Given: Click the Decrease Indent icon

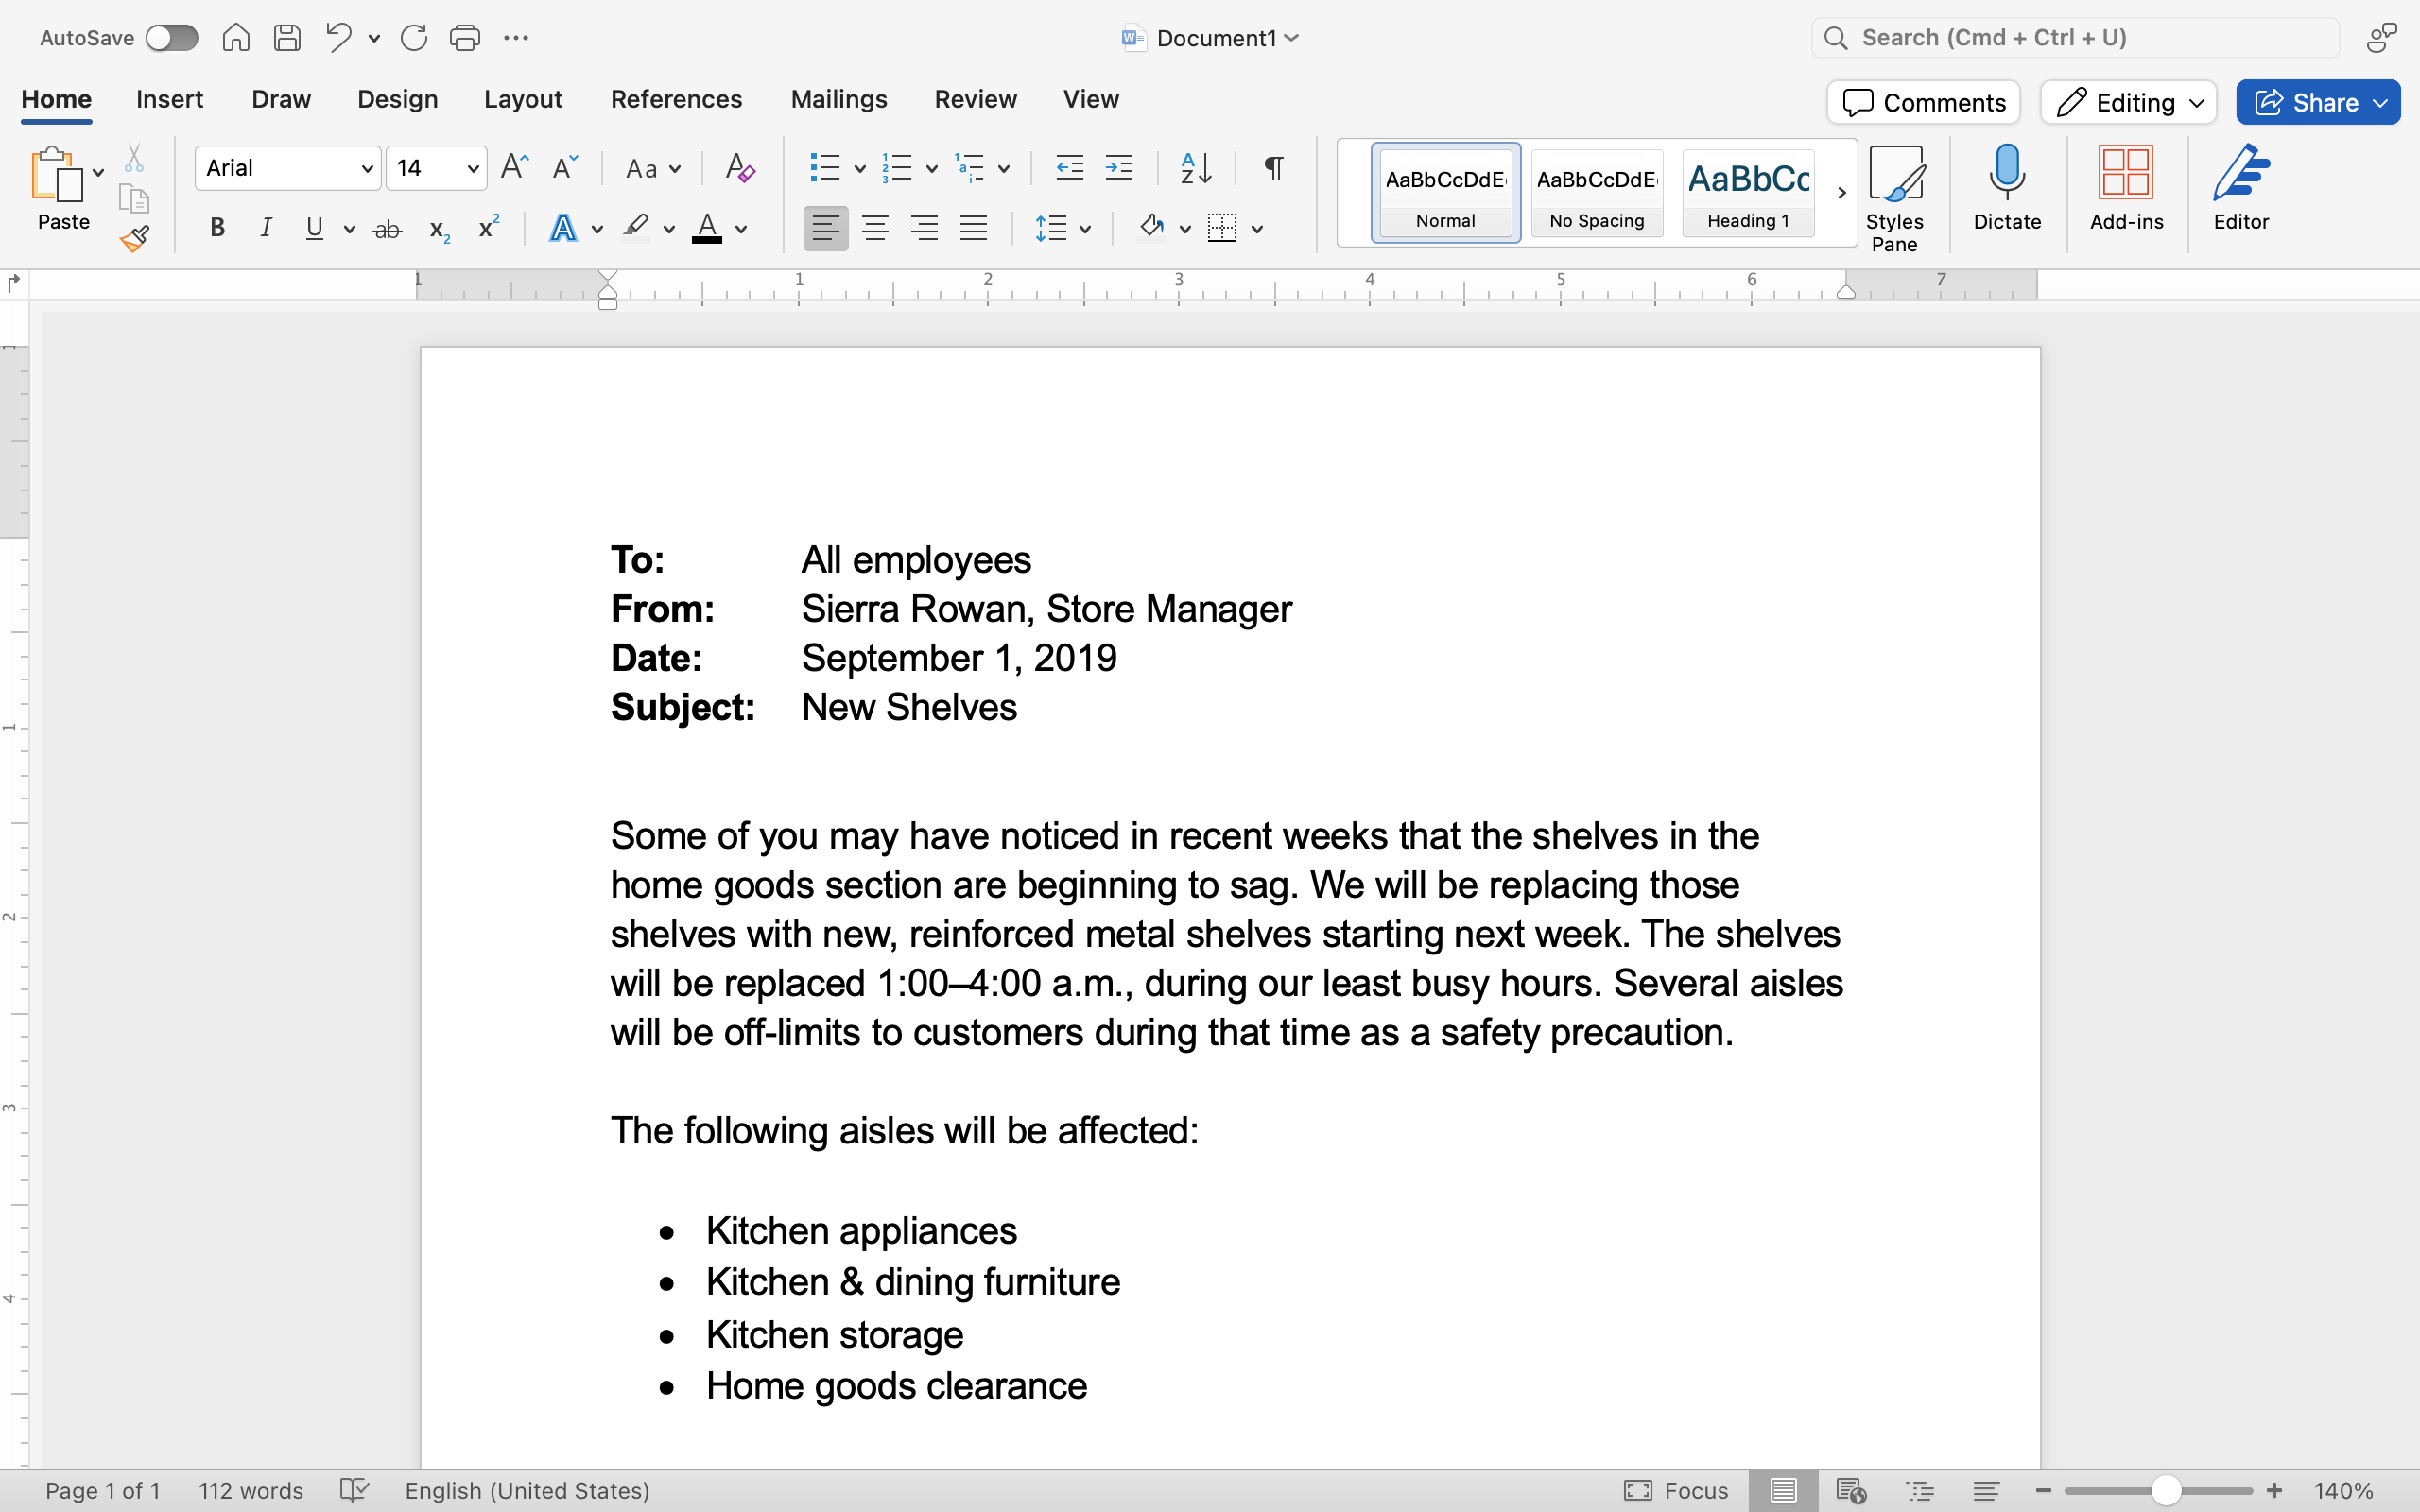Looking at the screenshot, I should 1070,167.
